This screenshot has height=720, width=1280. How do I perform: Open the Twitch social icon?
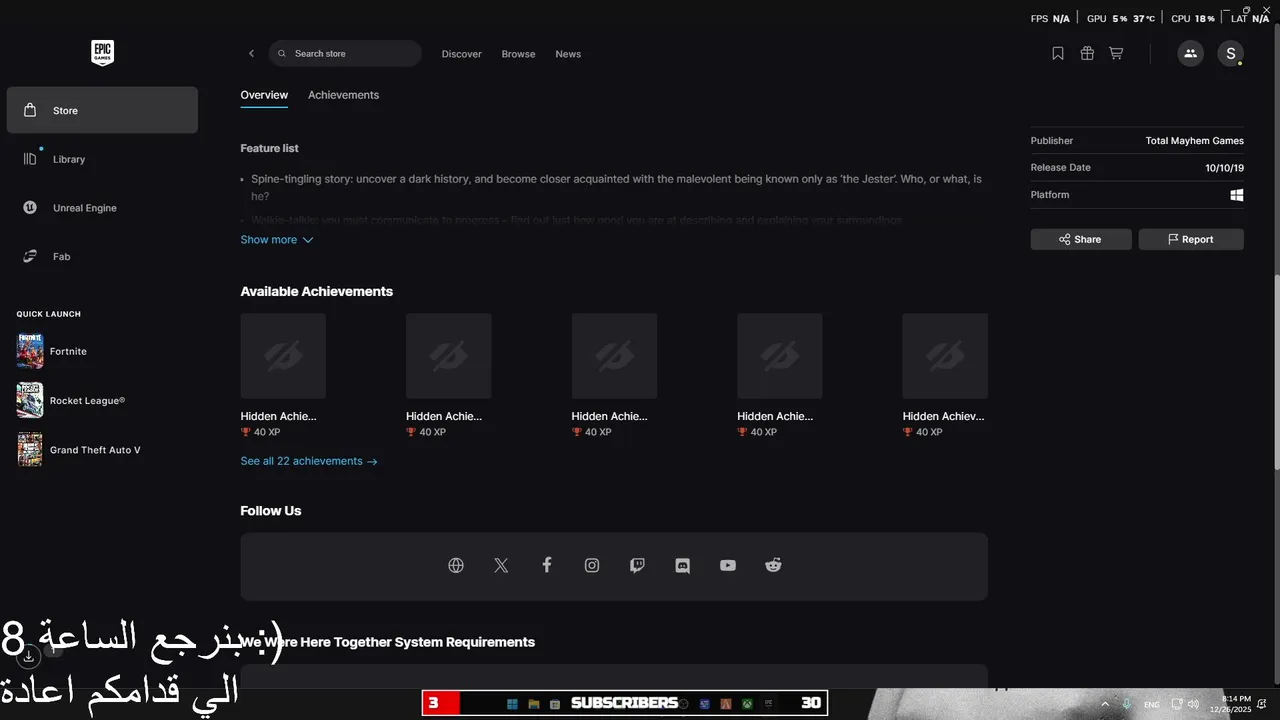tap(637, 565)
